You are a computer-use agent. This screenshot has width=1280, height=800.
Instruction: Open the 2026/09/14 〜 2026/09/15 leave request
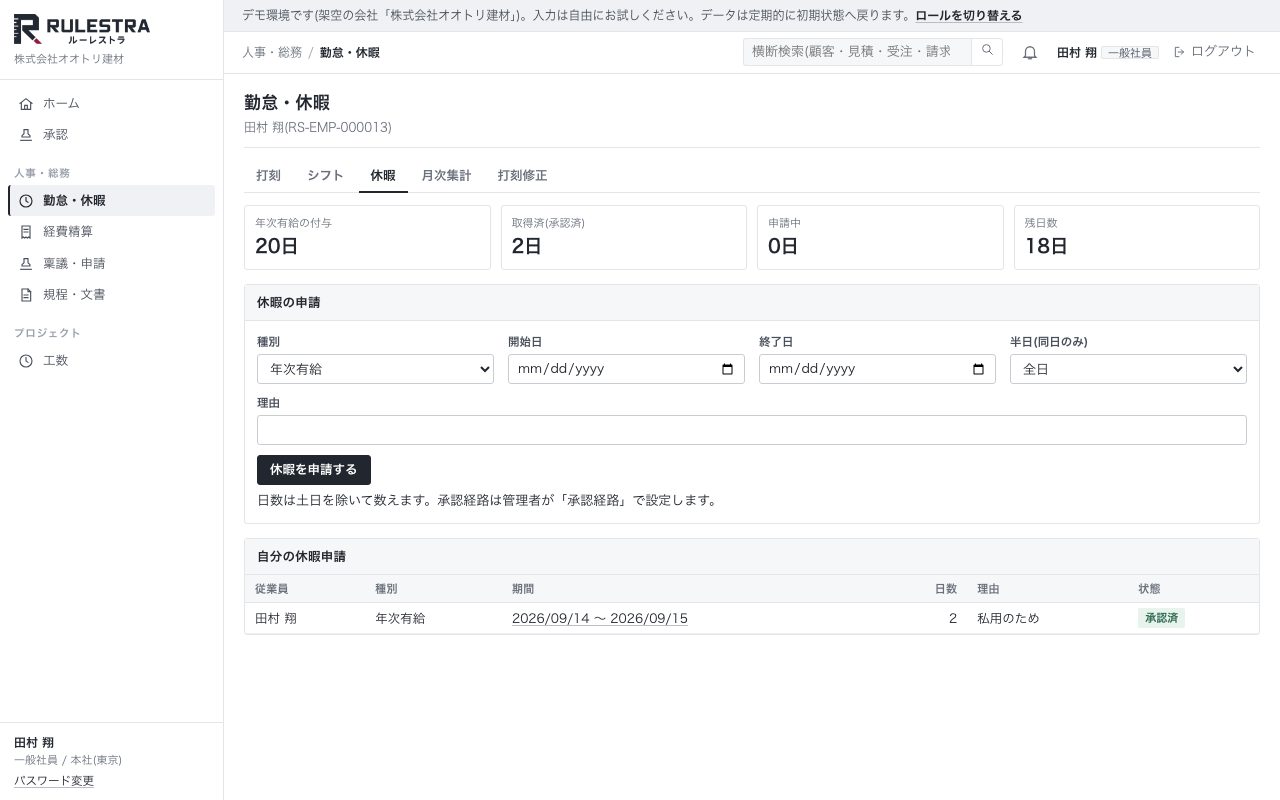tap(599, 619)
